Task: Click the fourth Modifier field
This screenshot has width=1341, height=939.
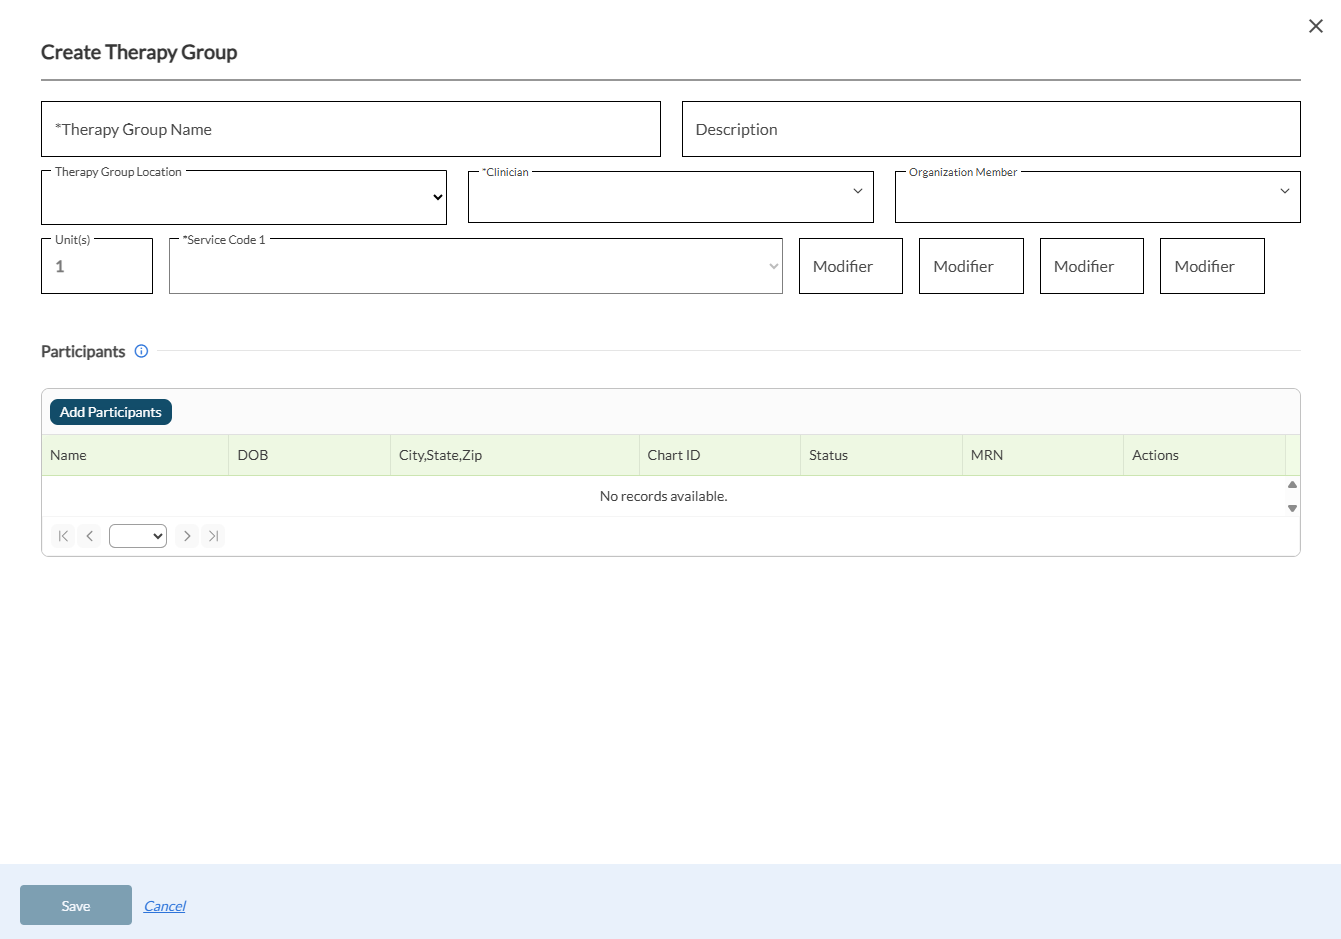Action: (1212, 266)
